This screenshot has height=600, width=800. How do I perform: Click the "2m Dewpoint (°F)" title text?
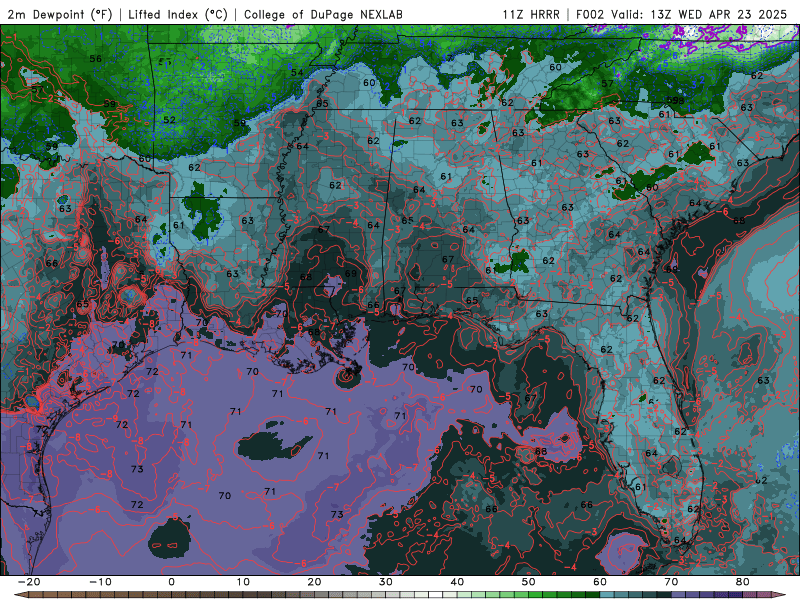[60, 14]
